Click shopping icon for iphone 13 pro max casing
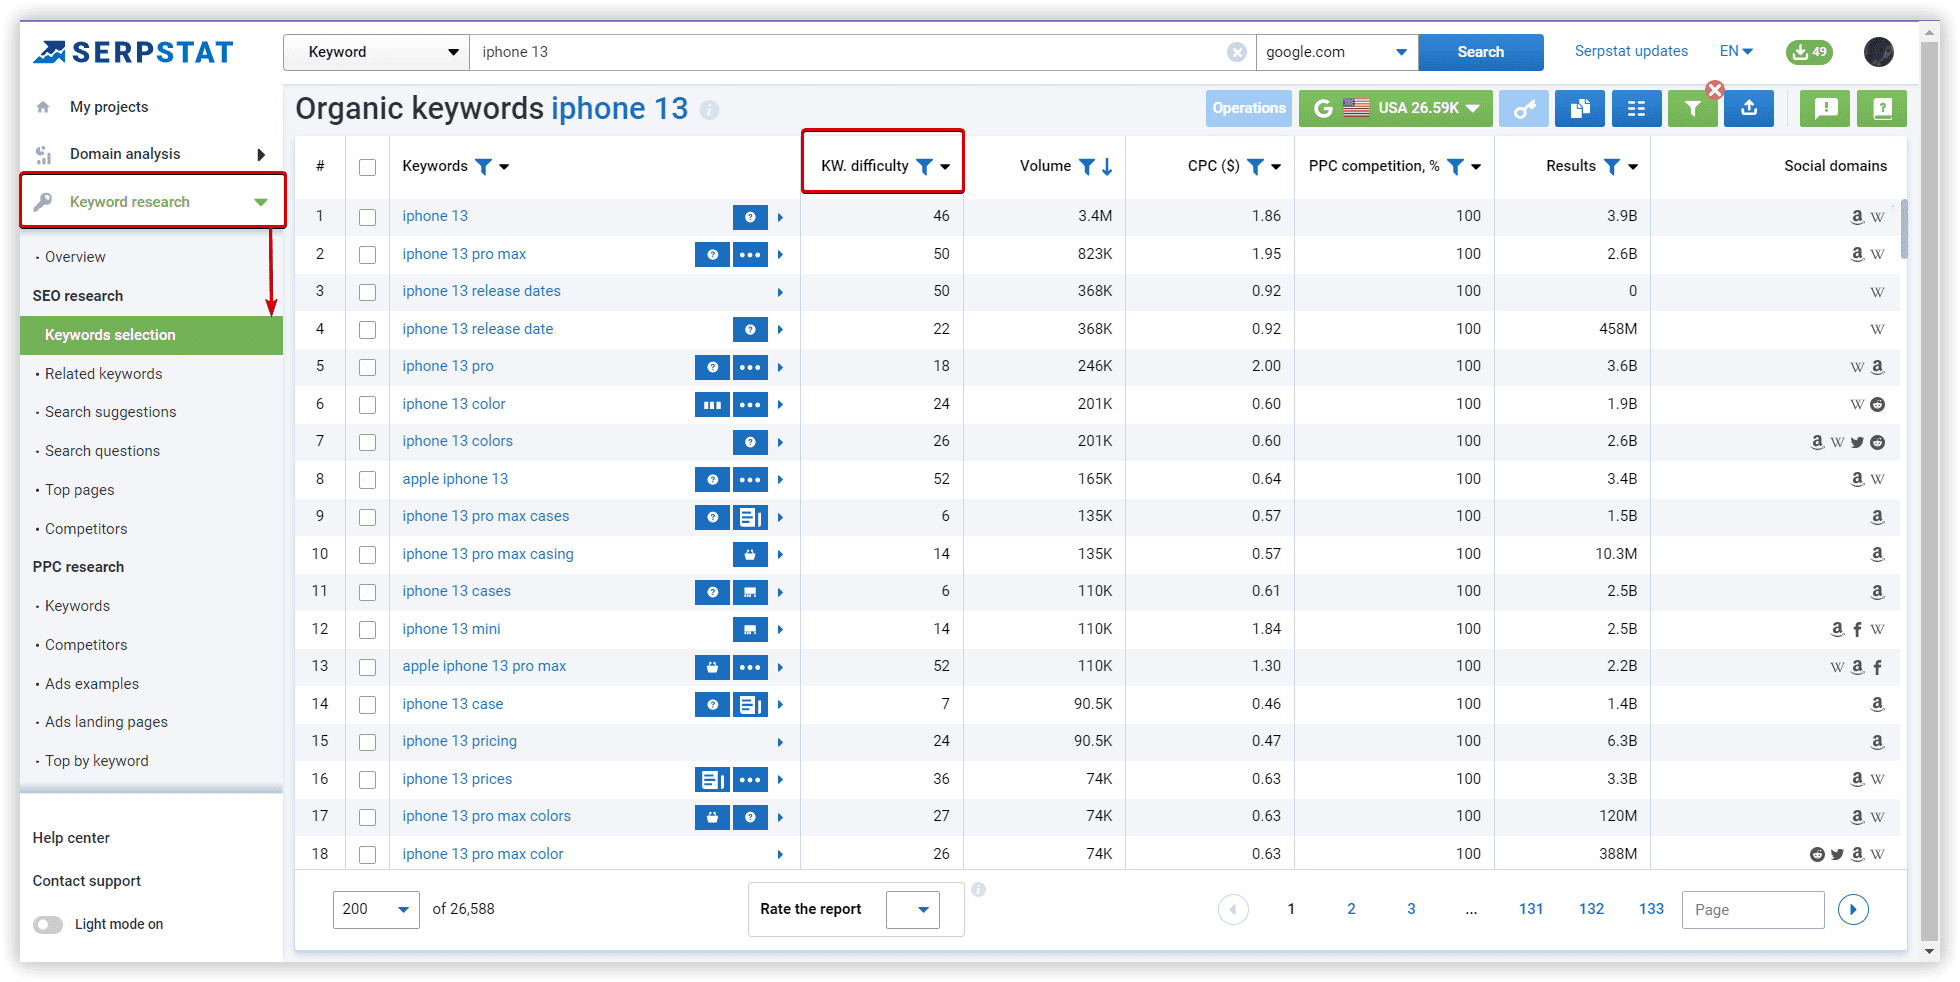The height and width of the screenshot is (982, 1960). coord(750,555)
